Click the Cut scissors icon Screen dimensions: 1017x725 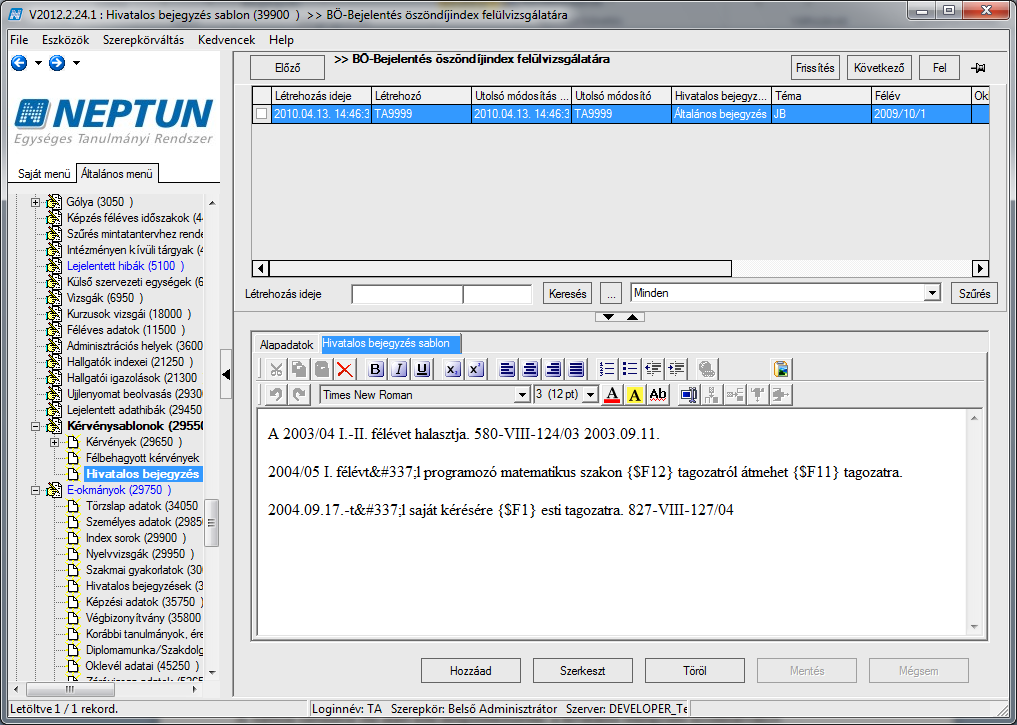point(276,370)
